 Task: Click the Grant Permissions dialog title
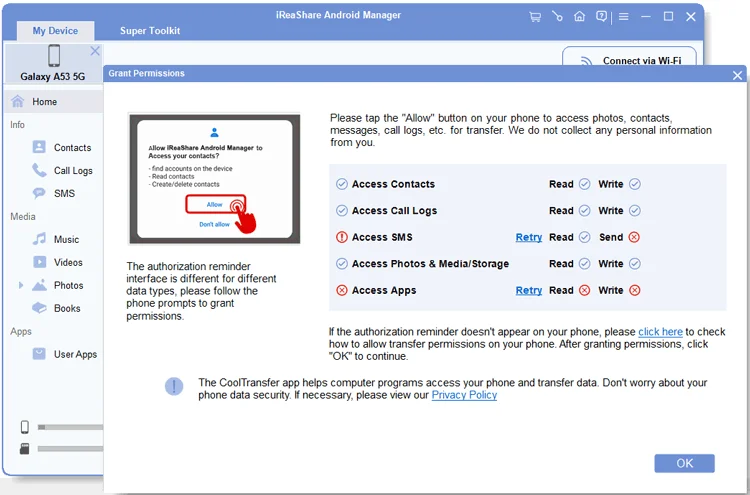click(x=146, y=73)
